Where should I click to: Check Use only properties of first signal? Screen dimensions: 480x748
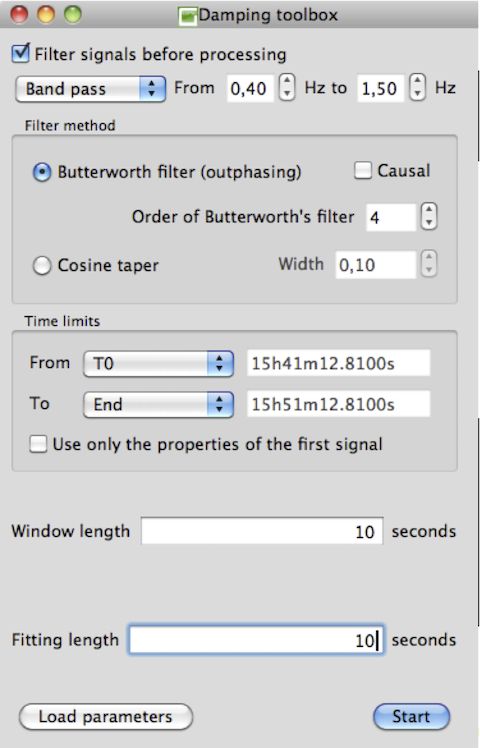coord(38,444)
